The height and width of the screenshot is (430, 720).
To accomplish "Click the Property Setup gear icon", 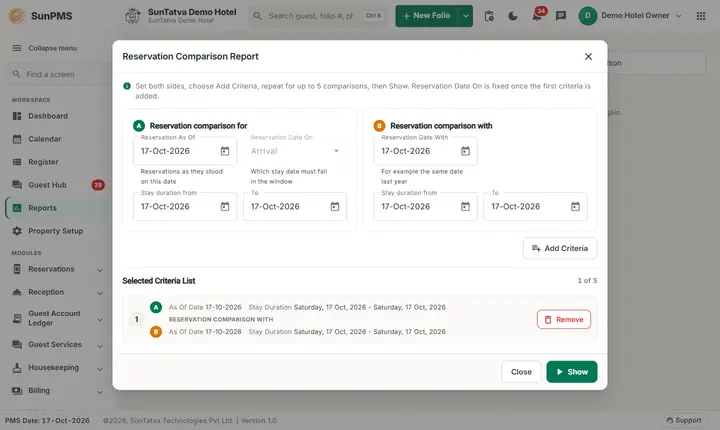I will pyautogui.click(x=17, y=231).
